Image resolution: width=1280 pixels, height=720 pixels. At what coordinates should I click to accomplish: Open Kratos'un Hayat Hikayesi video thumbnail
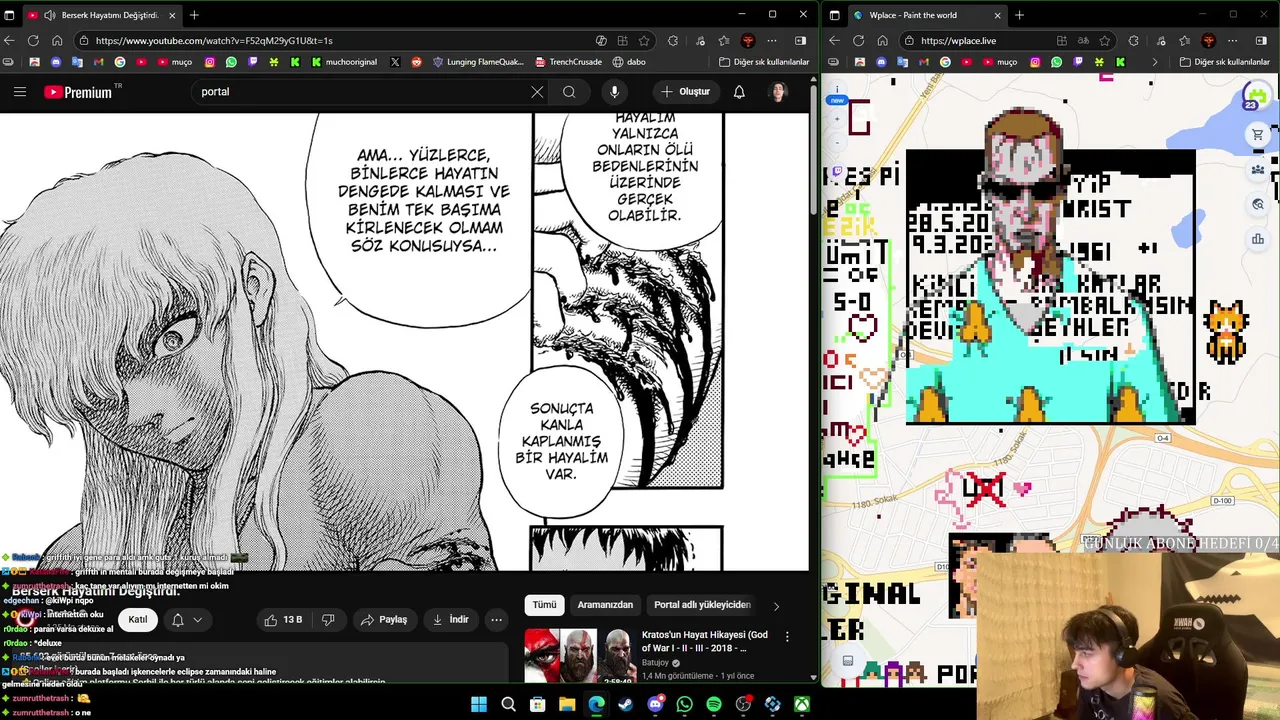click(579, 656)
